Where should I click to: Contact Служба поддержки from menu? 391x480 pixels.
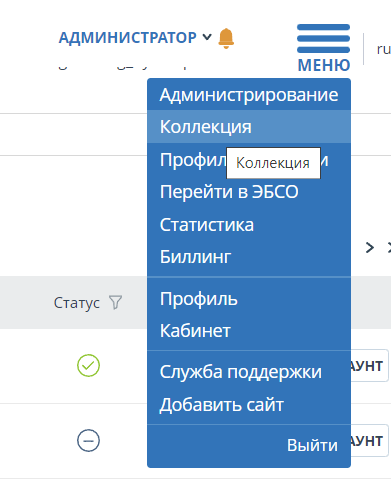(249, 372)
